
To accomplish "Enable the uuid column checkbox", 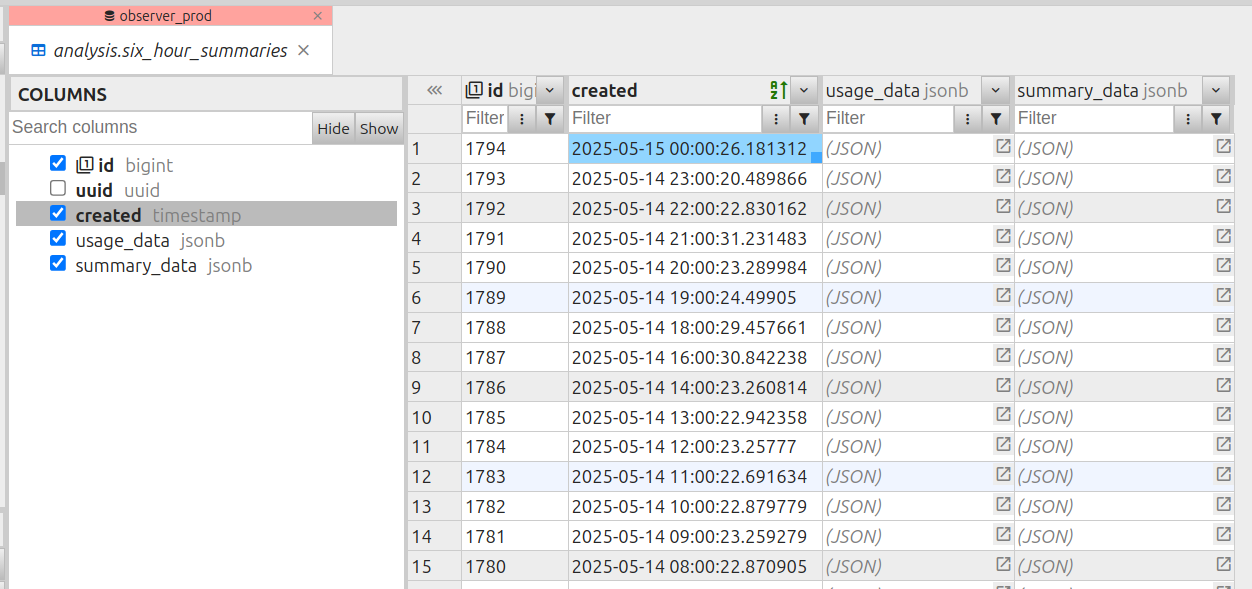I will pyautogui.click(x=58, y=189).
